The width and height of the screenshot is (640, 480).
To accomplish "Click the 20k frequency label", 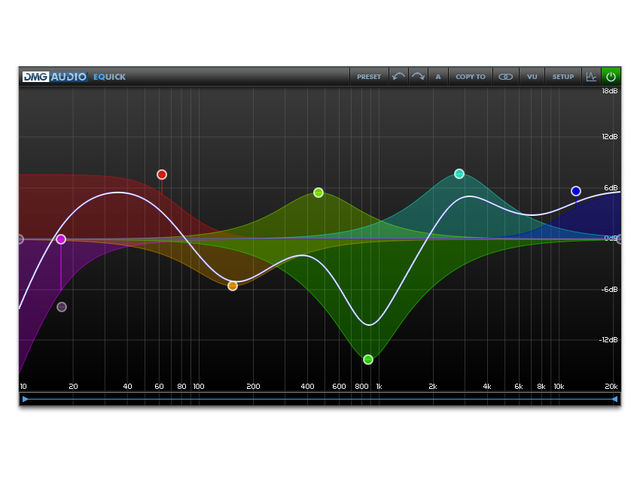I will pos(611,387).
